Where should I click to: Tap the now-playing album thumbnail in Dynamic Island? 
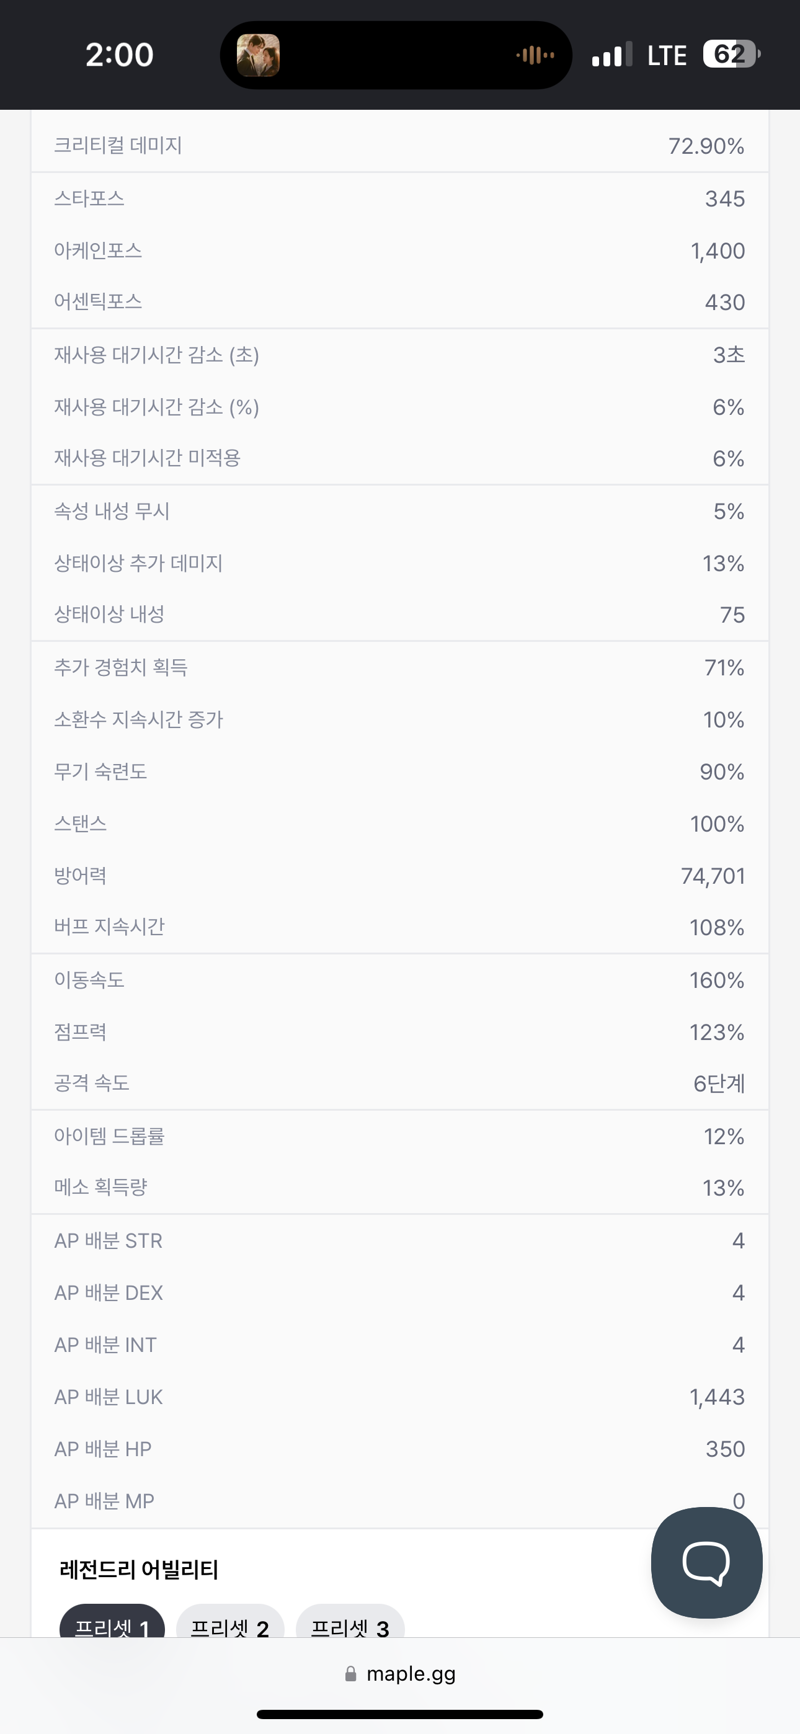pos(258,55)
